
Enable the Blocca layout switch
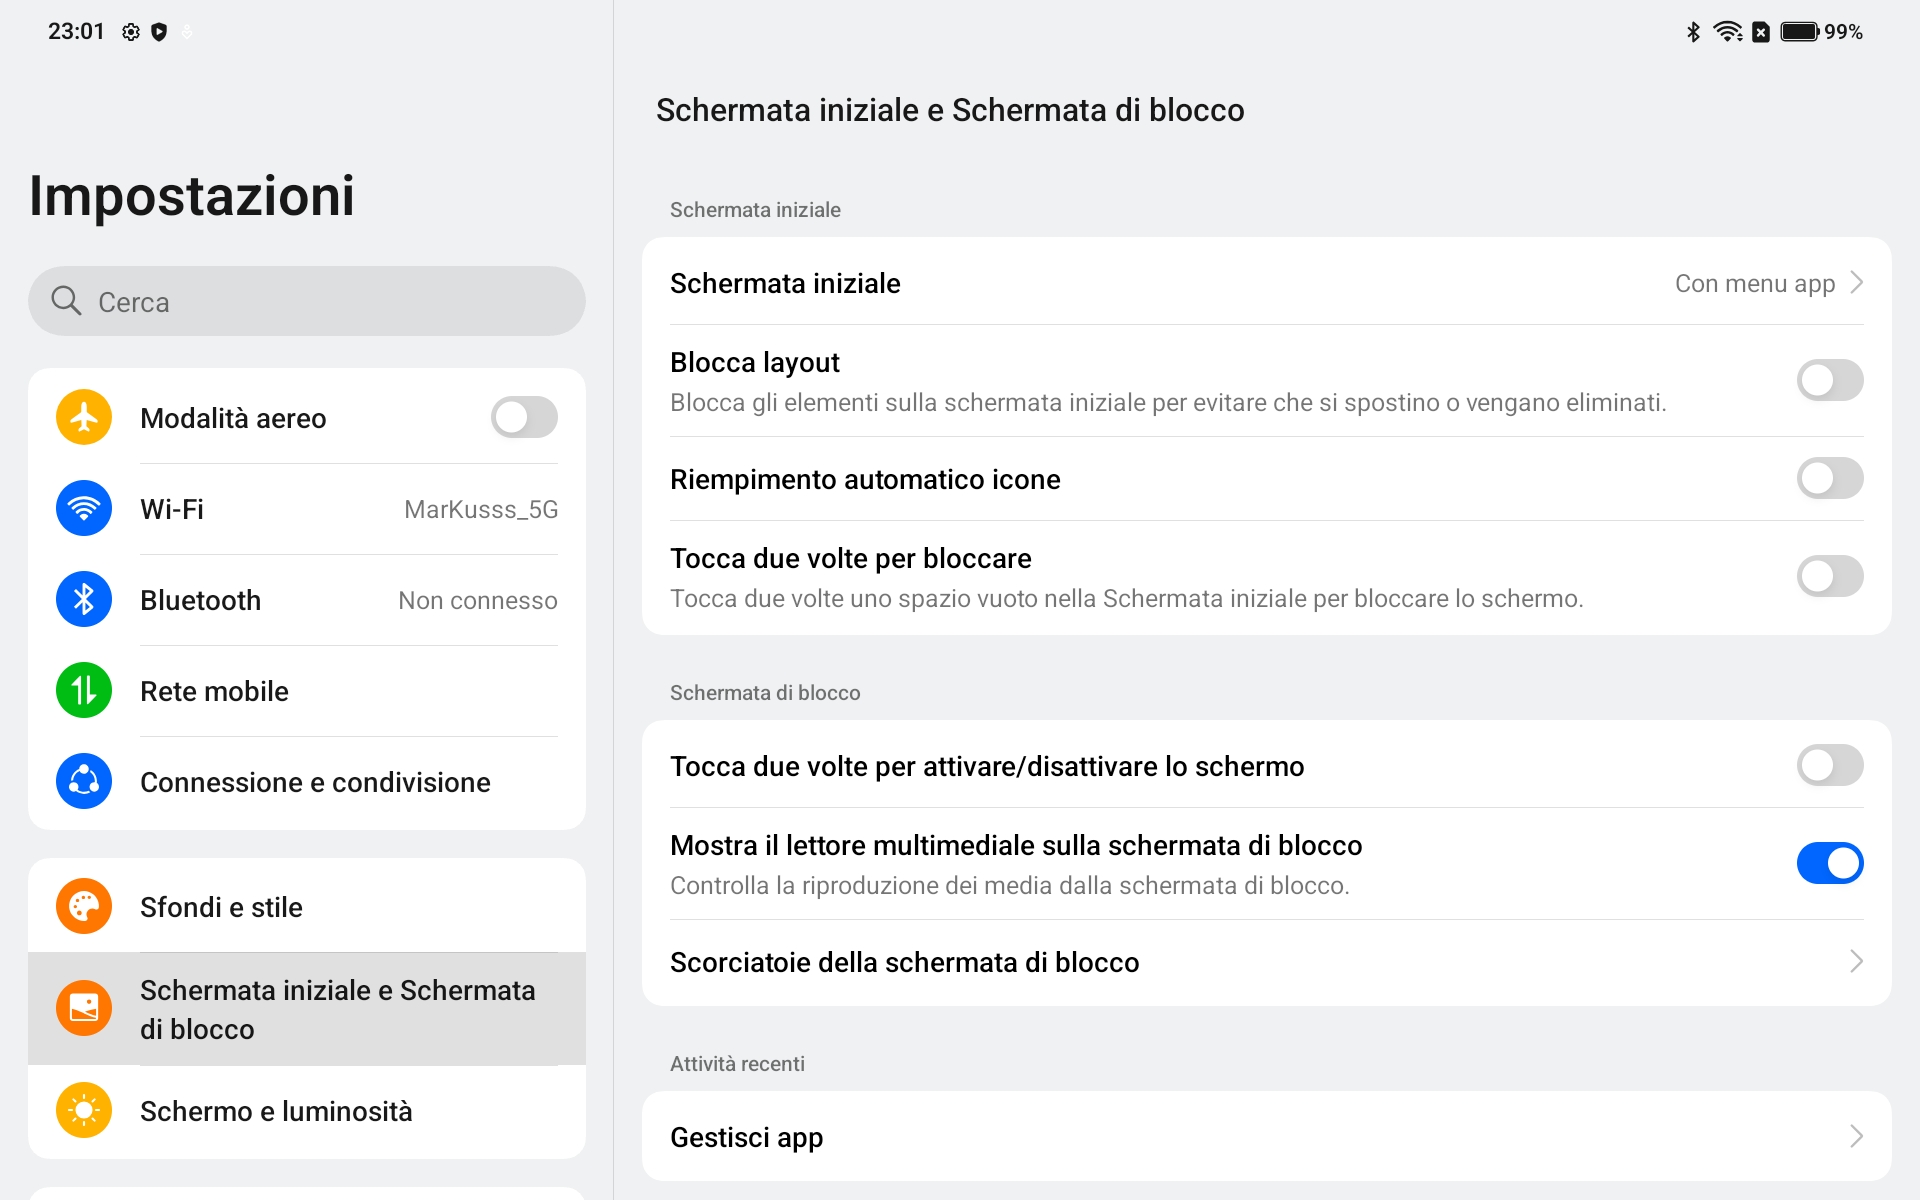pos(1830,380)
